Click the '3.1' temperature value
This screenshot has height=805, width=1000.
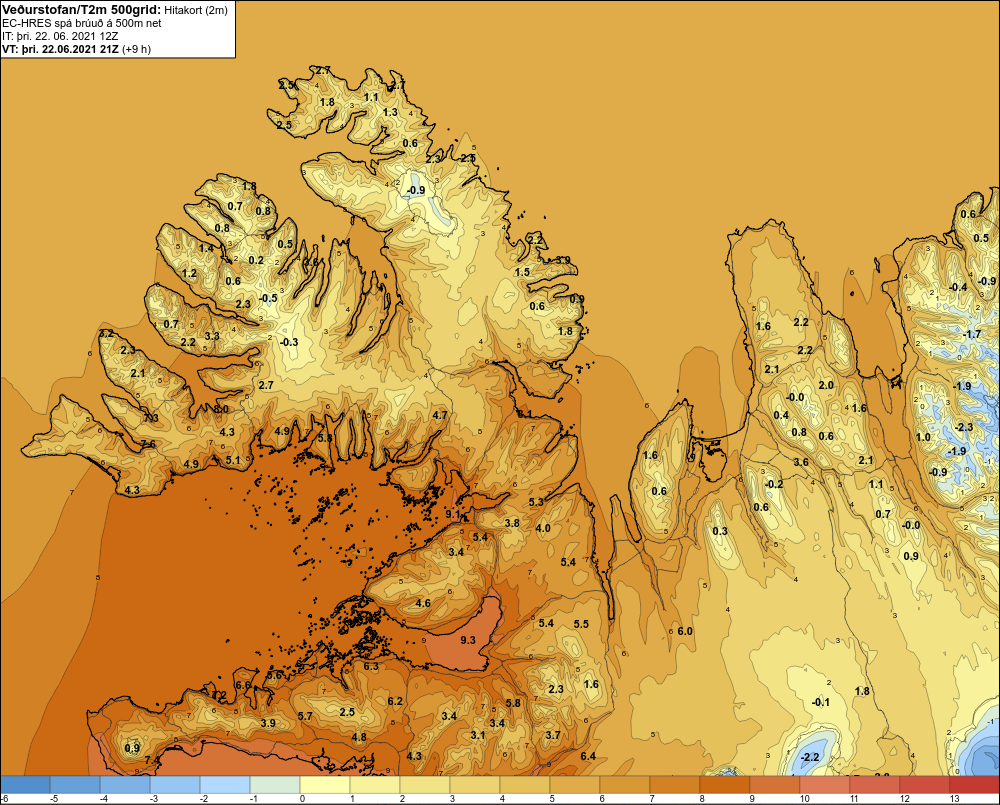pos(478,735)
